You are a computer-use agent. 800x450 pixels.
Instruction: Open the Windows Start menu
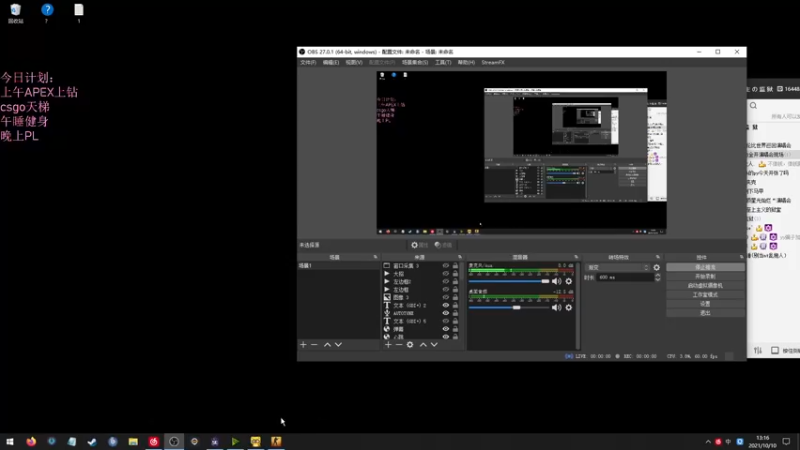pyautogui.click(x=10, y=441)
